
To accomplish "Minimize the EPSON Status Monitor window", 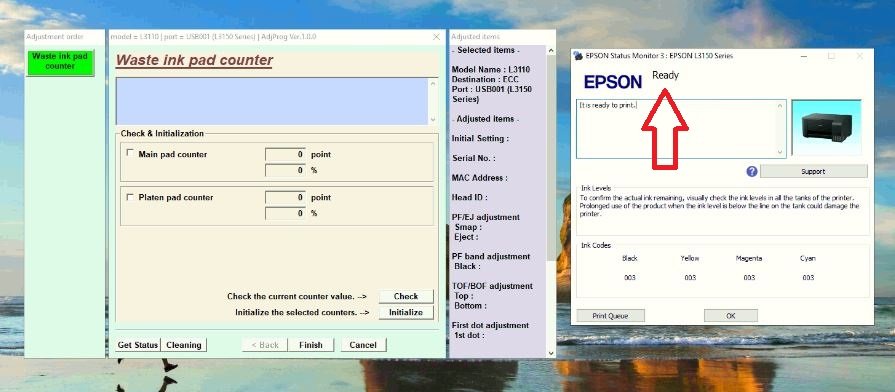I will pos(804,56).
